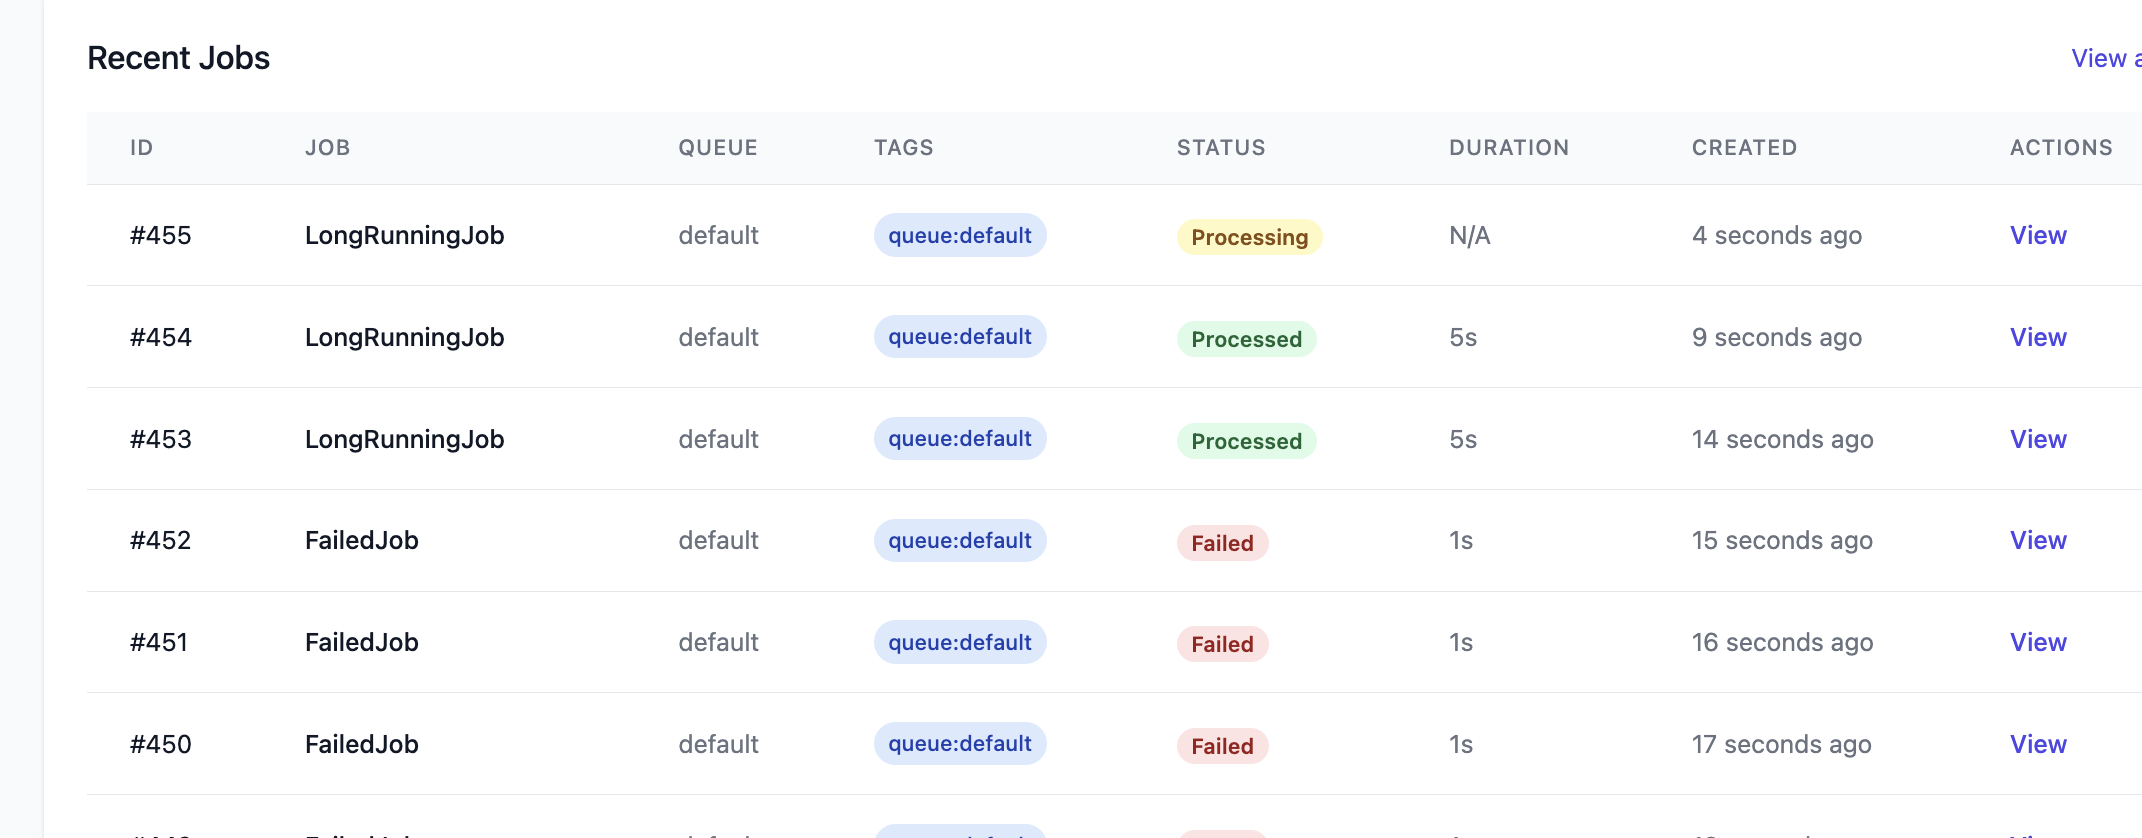Click View for job #453

point(2037,439)
